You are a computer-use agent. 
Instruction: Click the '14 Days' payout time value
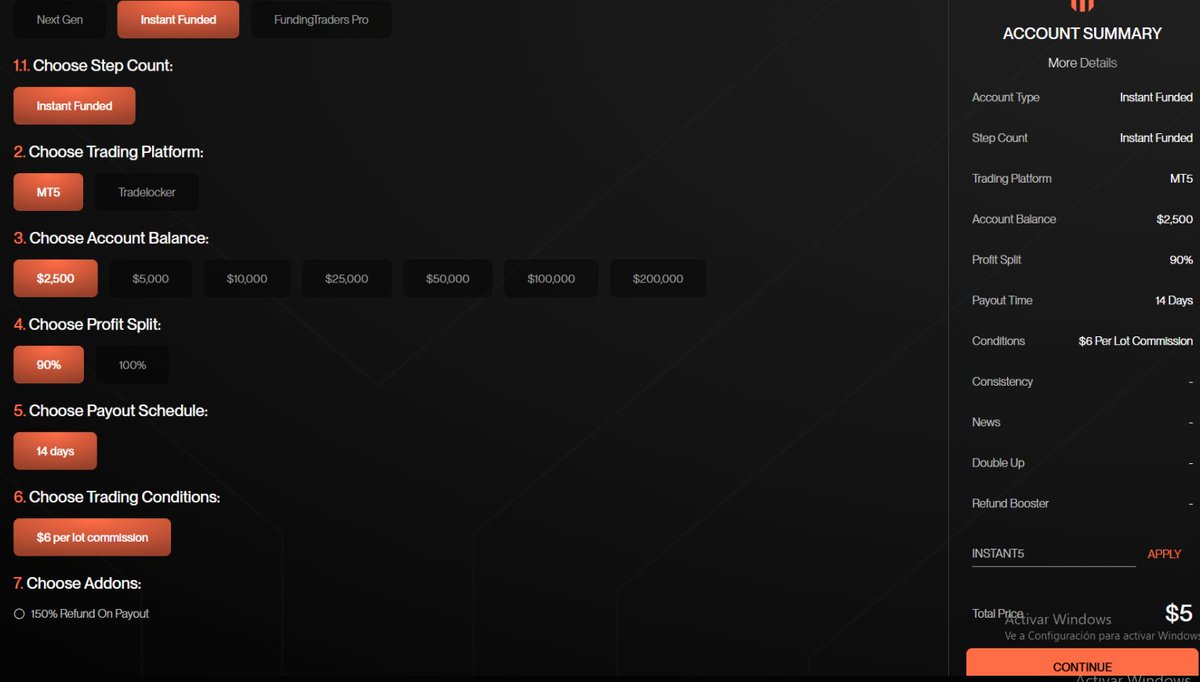[x=1174, y=300]
